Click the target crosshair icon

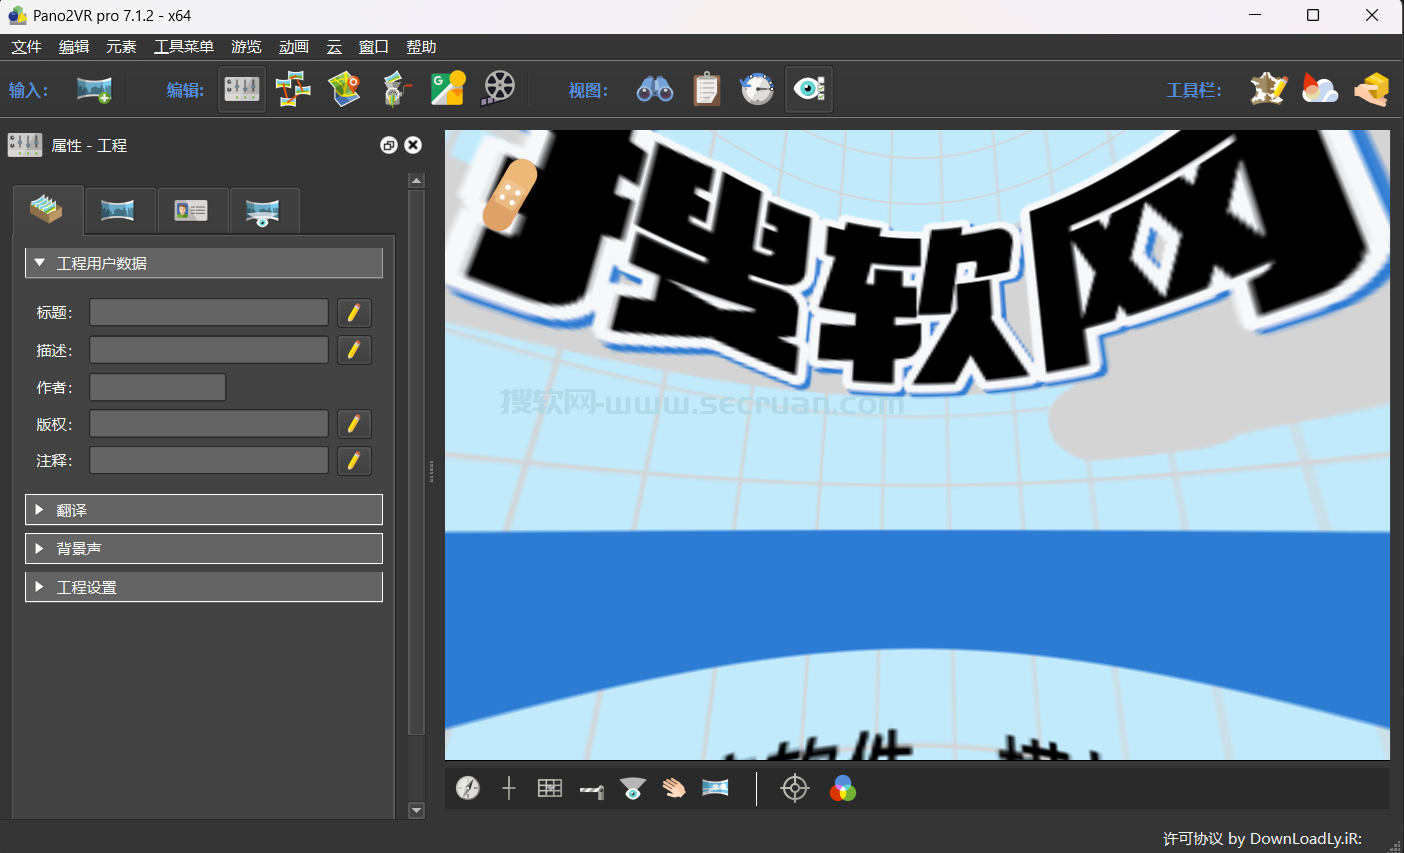(795, 788)
